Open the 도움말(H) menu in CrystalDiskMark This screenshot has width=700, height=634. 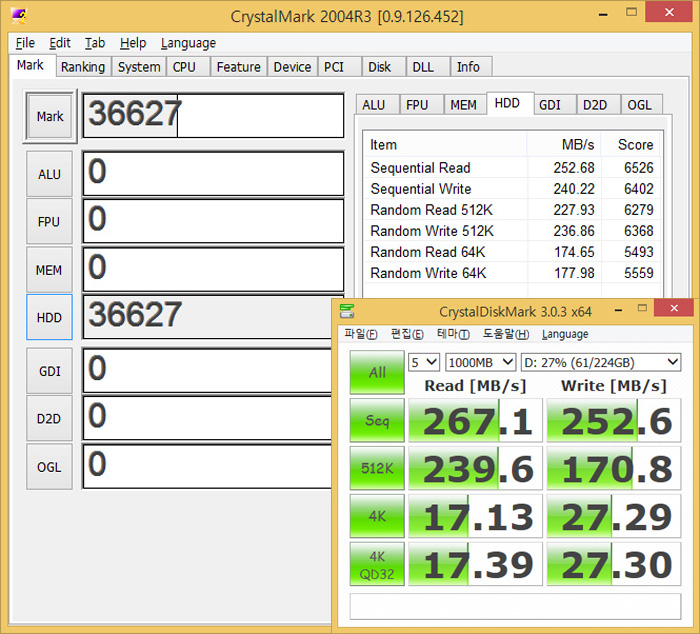click(x=506, y=334)
